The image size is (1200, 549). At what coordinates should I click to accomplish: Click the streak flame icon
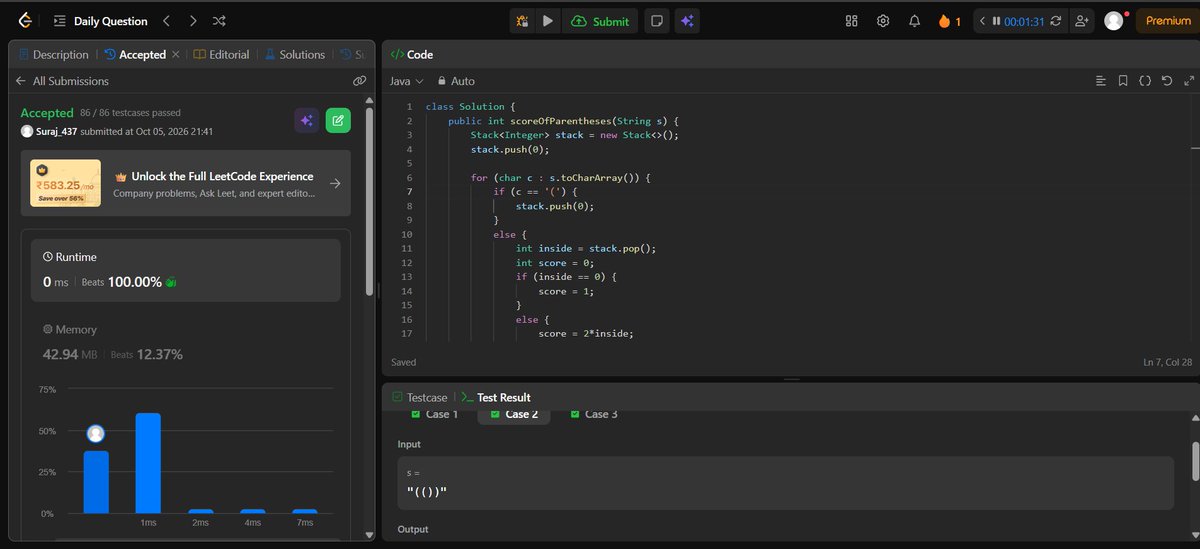pyautogui.click(x=944, y=21)
